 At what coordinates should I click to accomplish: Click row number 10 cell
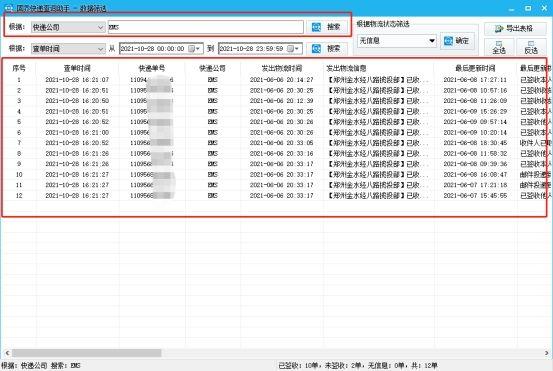pyautogui.click(x=19, y=174)
